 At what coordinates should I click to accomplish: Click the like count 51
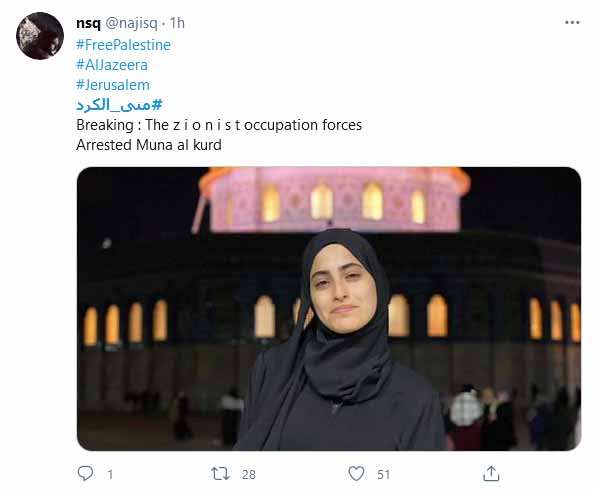[384, 475]
